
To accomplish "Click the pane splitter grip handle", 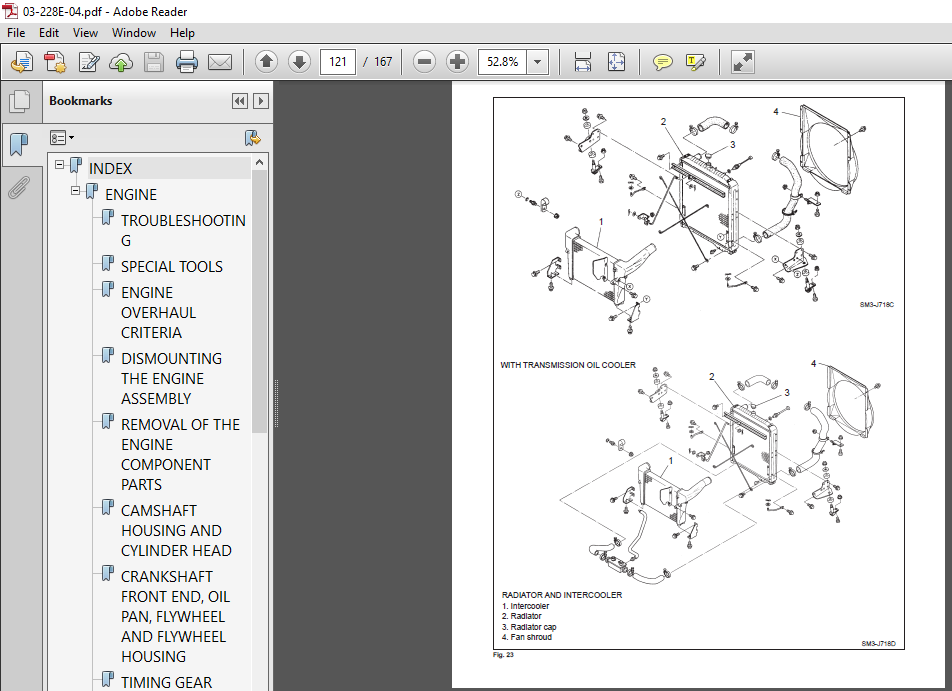I will (x=276, y=403).
